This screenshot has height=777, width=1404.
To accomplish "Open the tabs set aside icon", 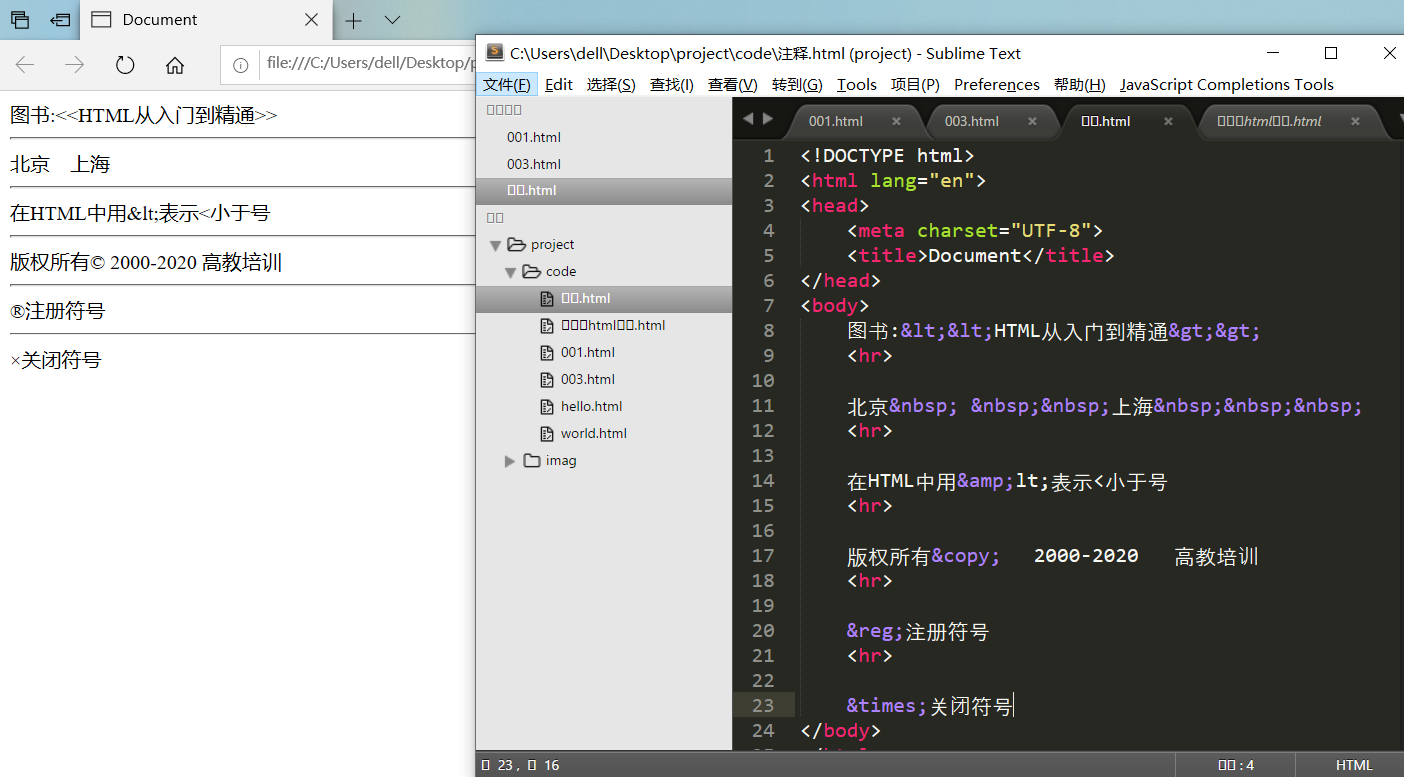I will (20, 19).
